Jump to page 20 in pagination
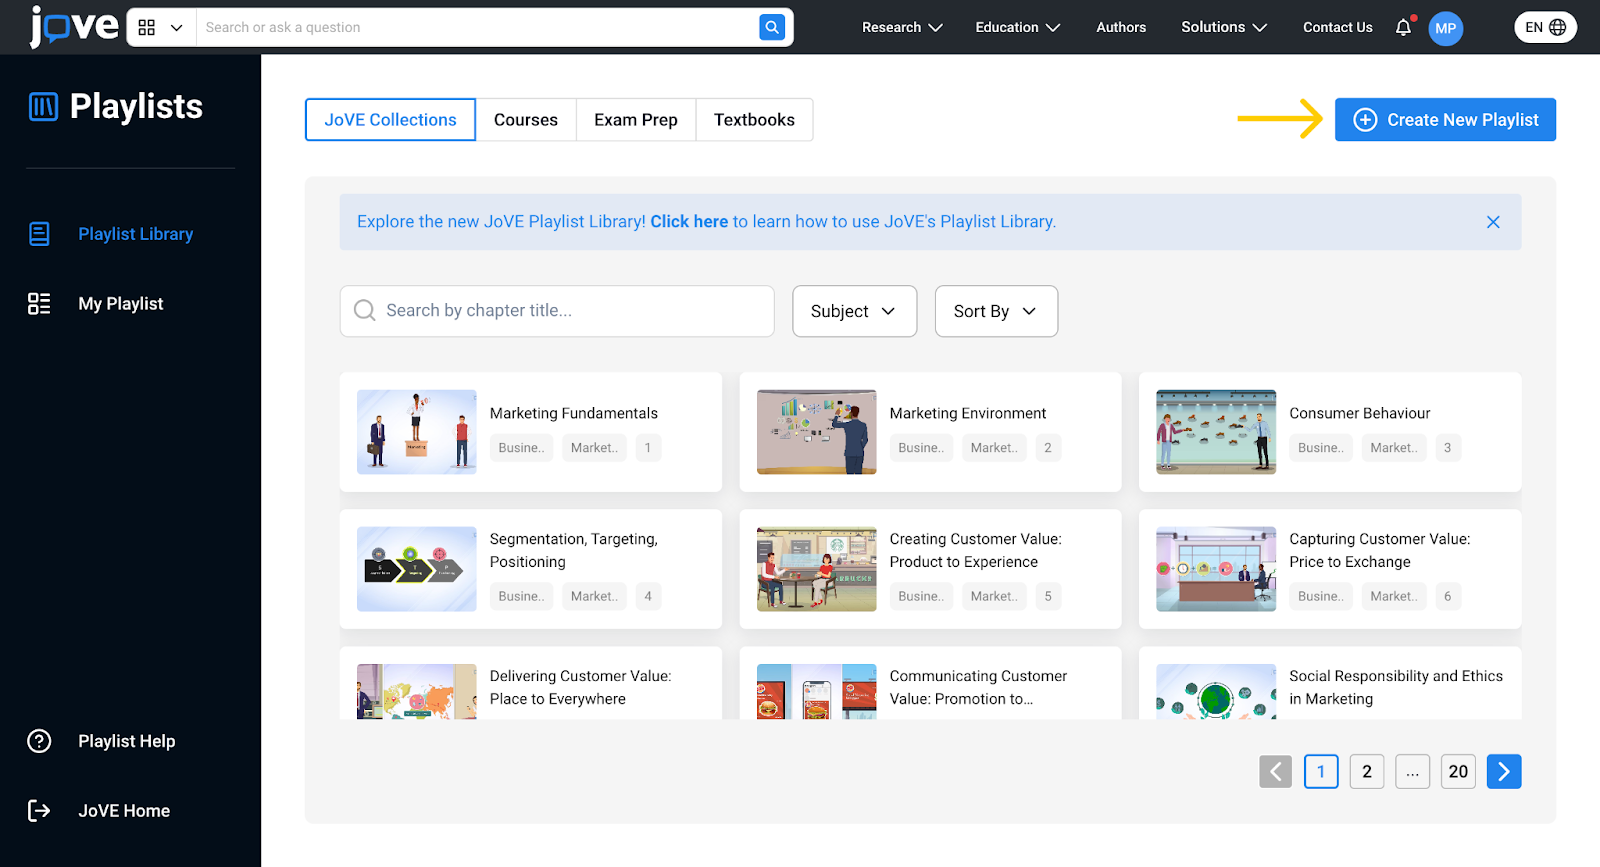1600x867 pixels. click(1458, 771)
